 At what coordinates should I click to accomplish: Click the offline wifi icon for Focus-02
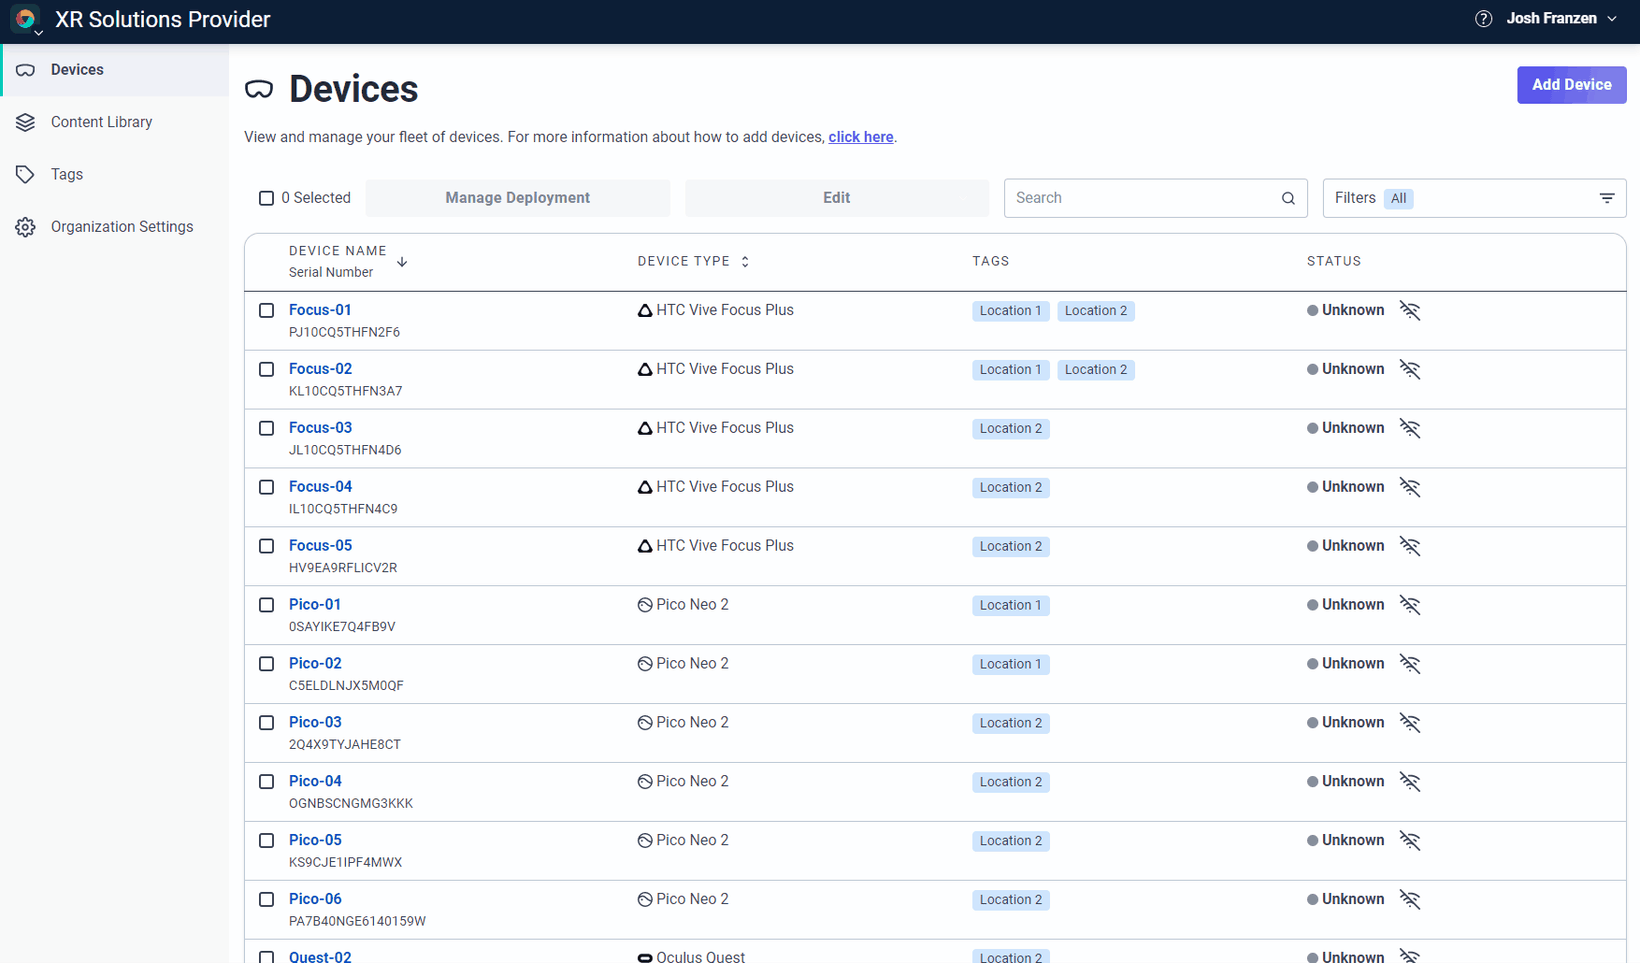coord(1409,370)
